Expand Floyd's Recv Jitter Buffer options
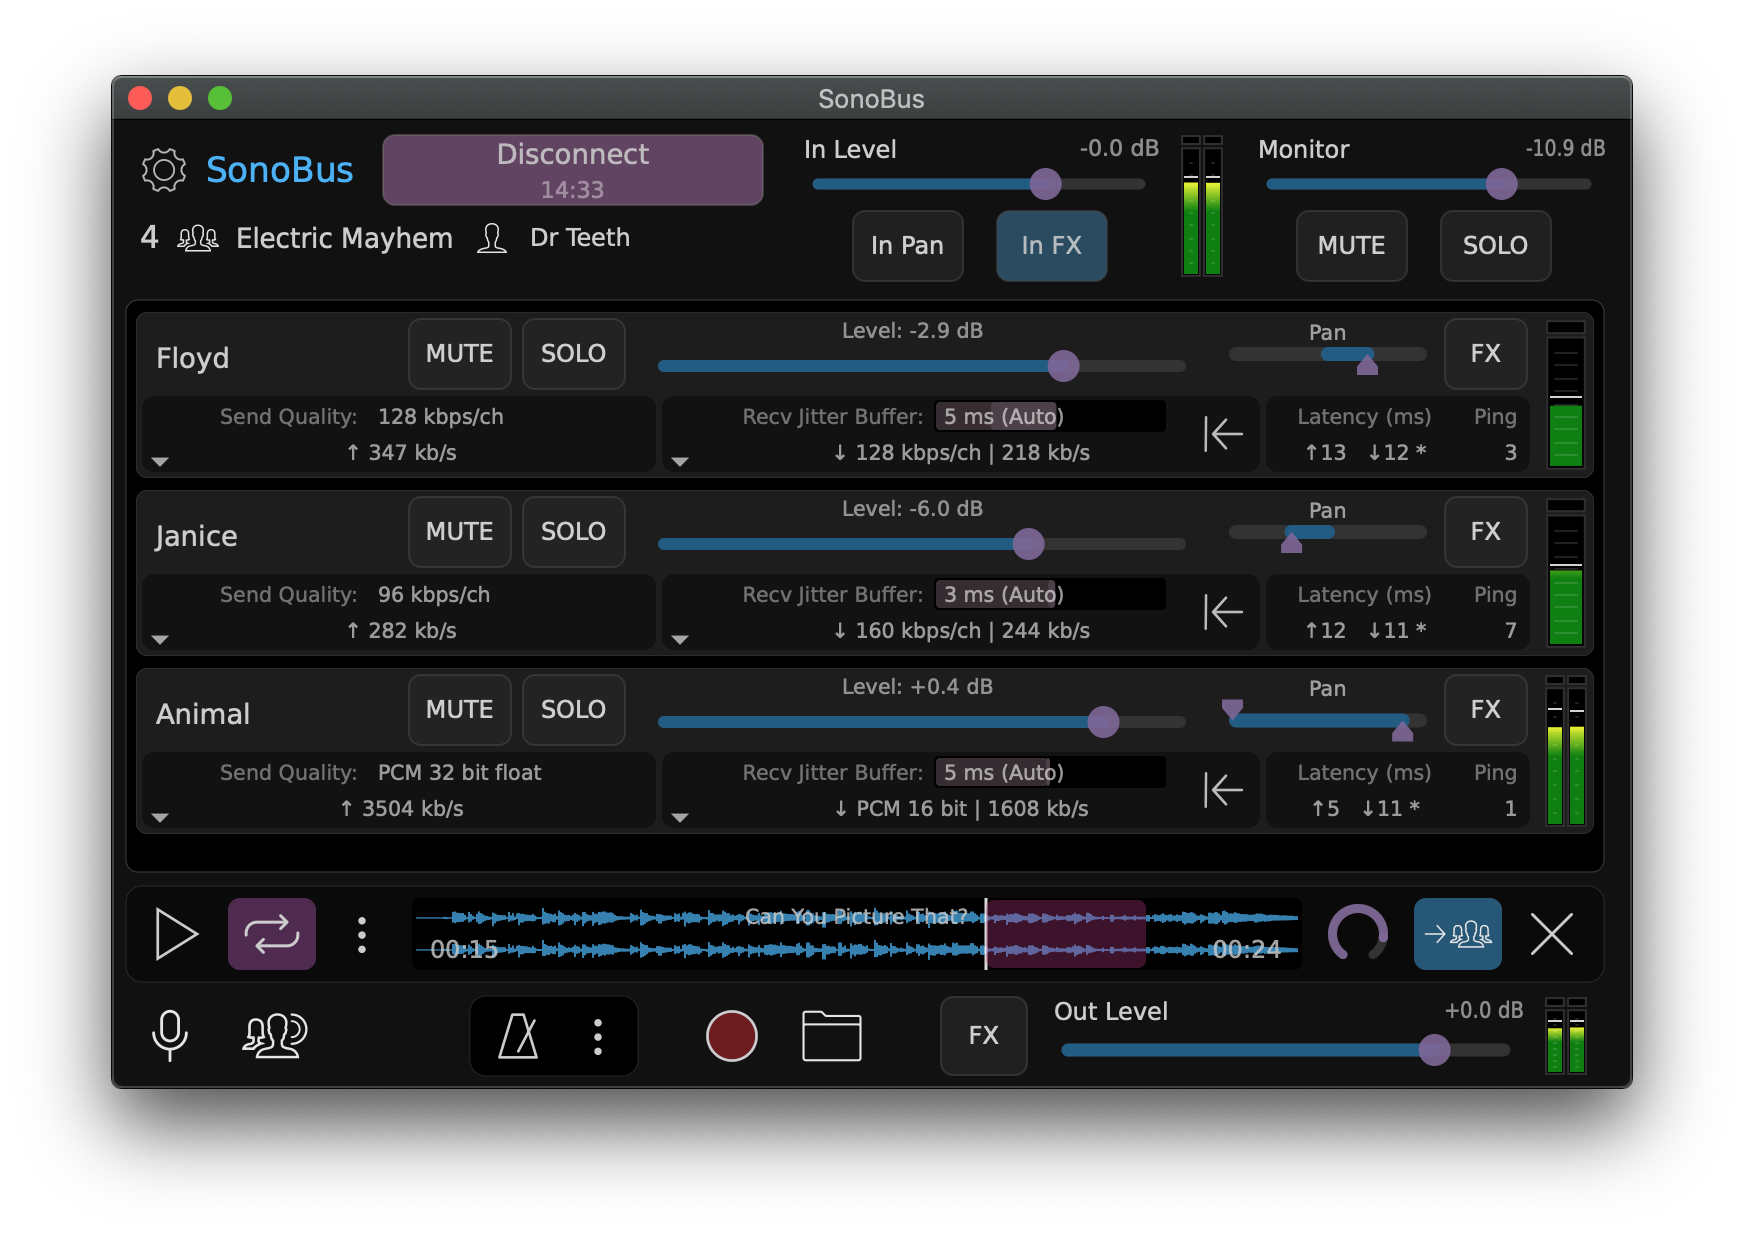 [680, 461]
